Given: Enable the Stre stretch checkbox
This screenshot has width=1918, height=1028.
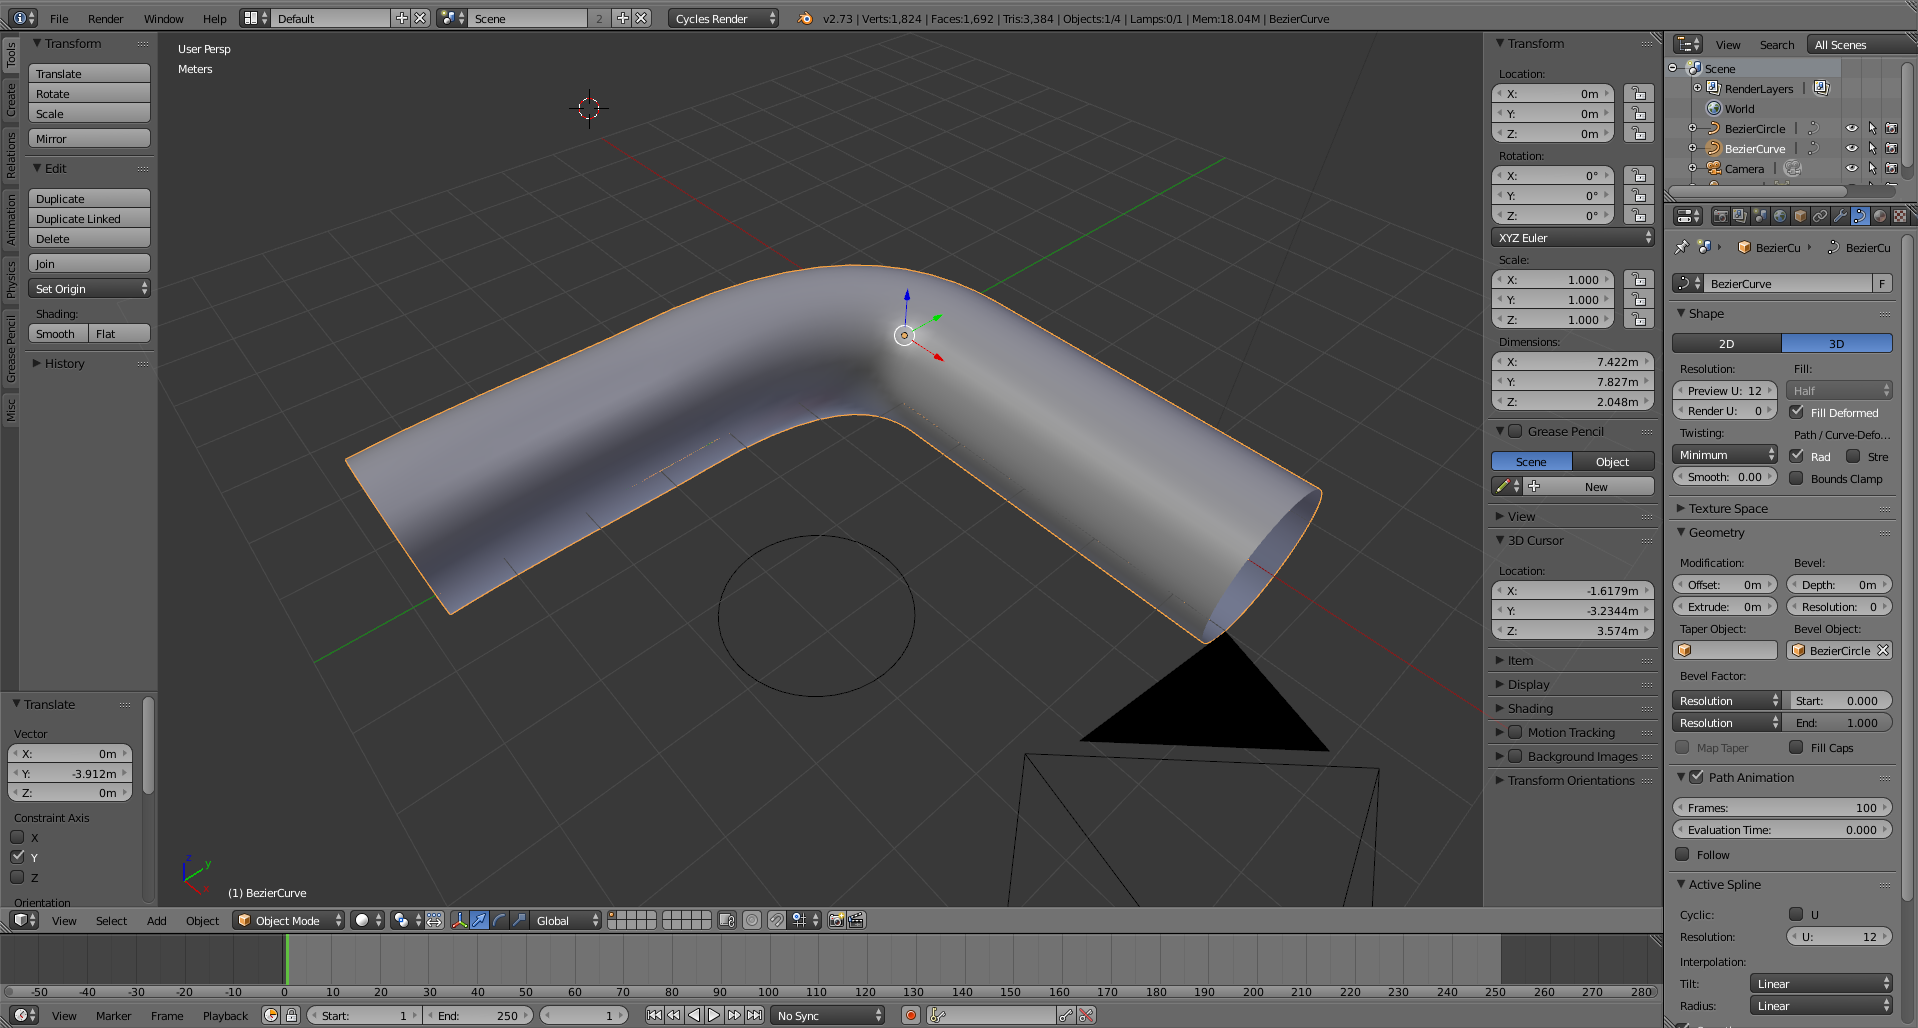Looking at the screenshot, I should [1853, 455].
